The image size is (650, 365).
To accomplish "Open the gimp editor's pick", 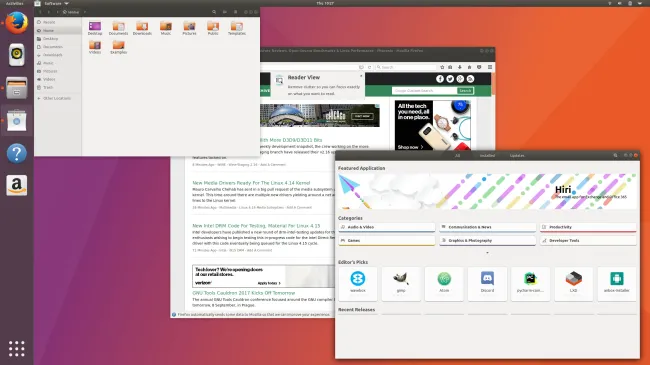I will click(401, 284).
